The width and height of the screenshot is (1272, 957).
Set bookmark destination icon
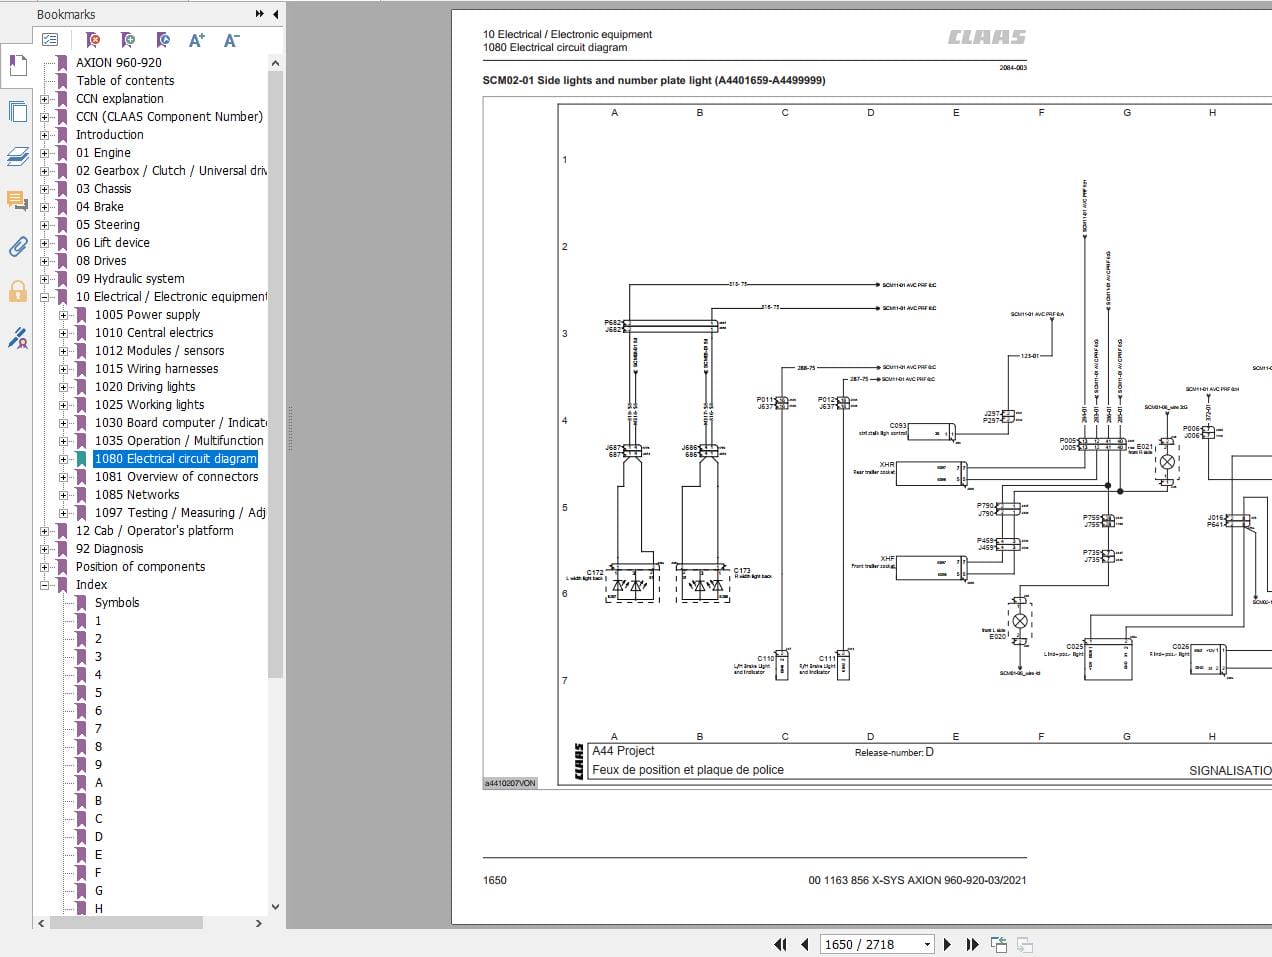pyautogui.click(x=162, y=40)
